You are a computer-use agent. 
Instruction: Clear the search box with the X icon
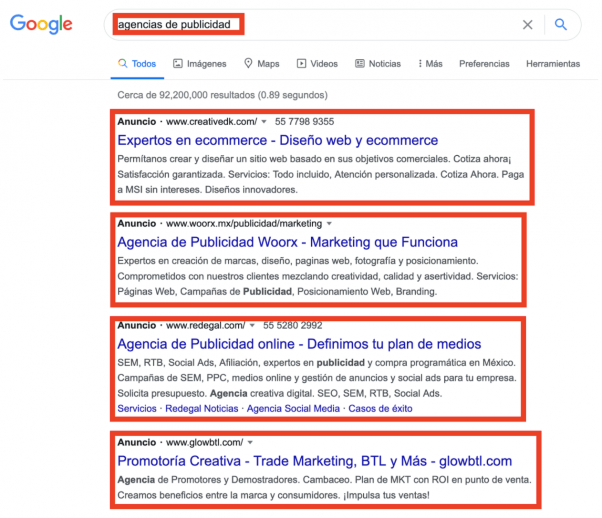[528, 25]
